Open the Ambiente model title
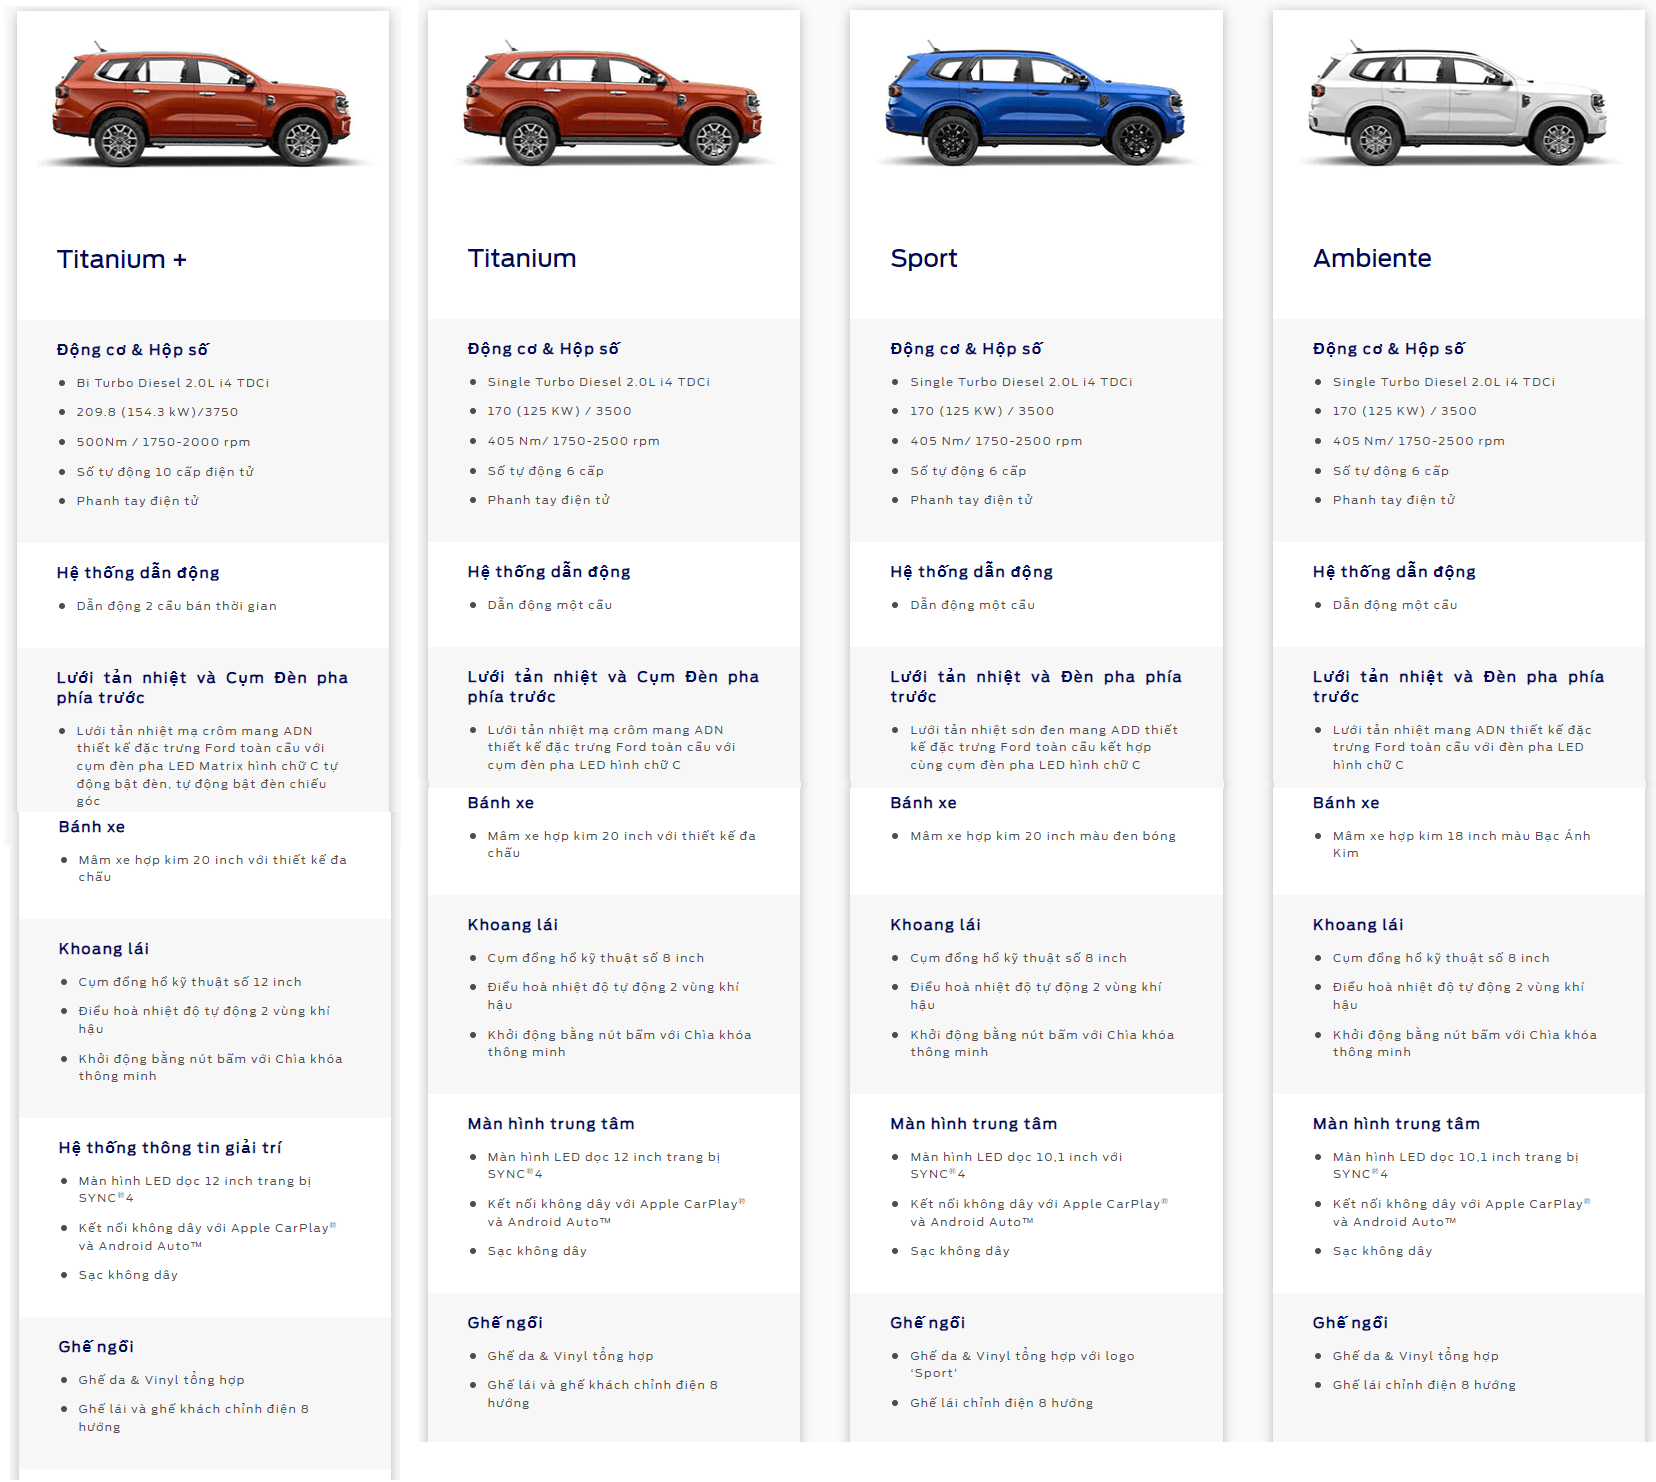The height and width of the screenshot is (1482, 1656). click(x=1372, y=259)
